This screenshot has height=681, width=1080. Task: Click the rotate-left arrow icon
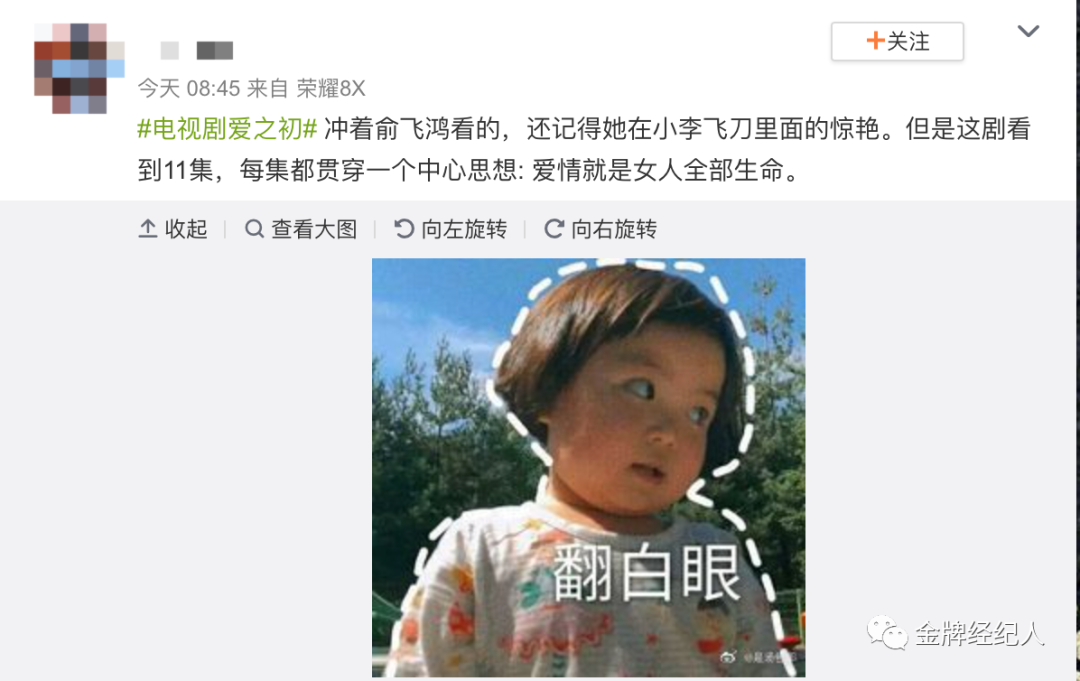click(404, 229)
